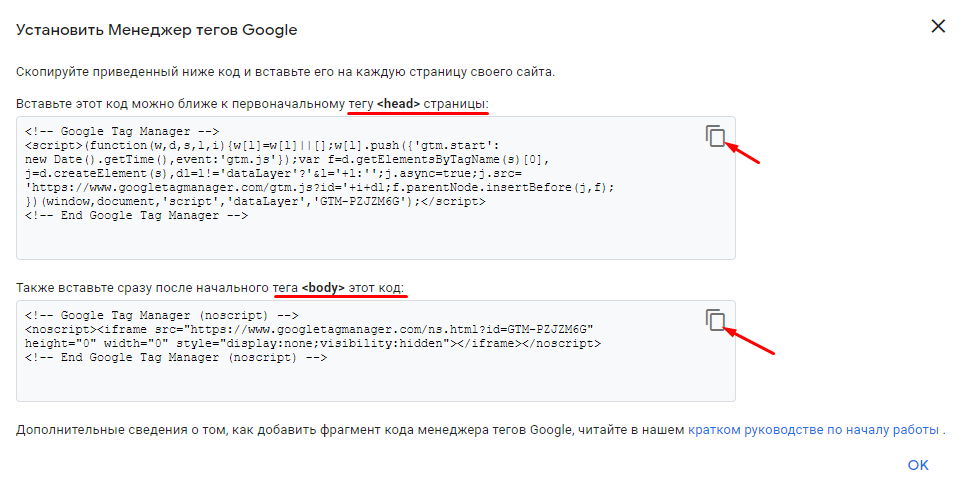Click the 'Дополнительные сведения' footer text

click(350, 430)
